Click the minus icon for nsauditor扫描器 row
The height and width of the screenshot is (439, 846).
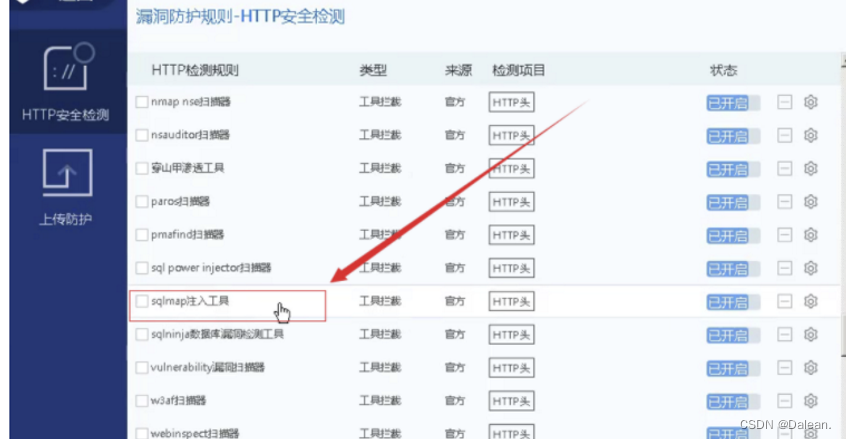(x=785, y=135)
